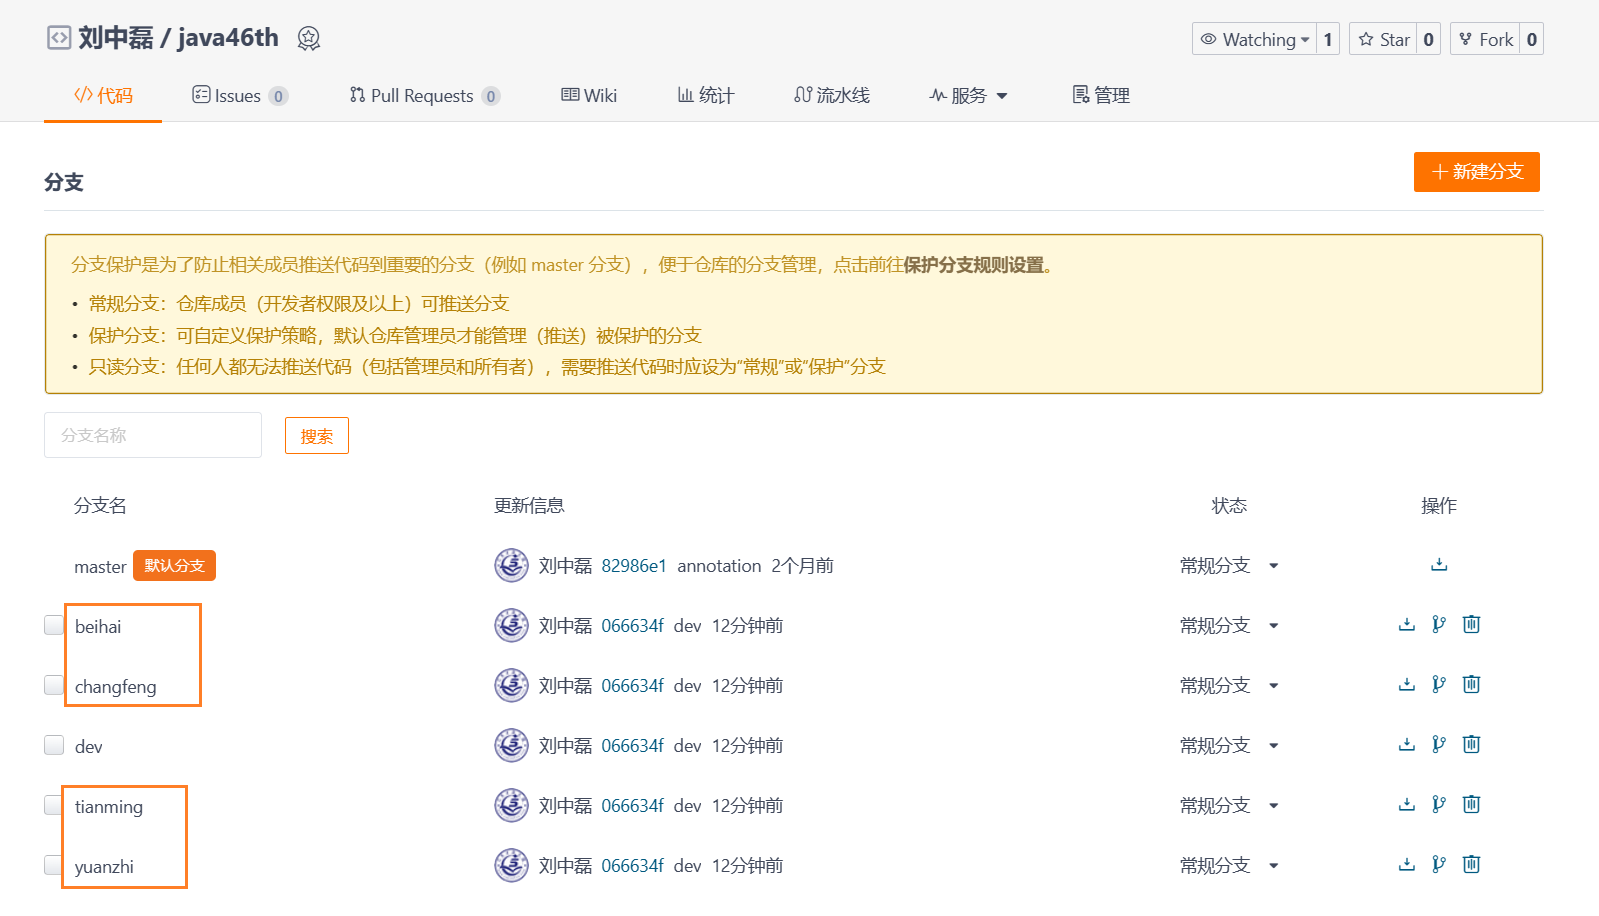Open Watching dropdown menu

(1254, 39)
